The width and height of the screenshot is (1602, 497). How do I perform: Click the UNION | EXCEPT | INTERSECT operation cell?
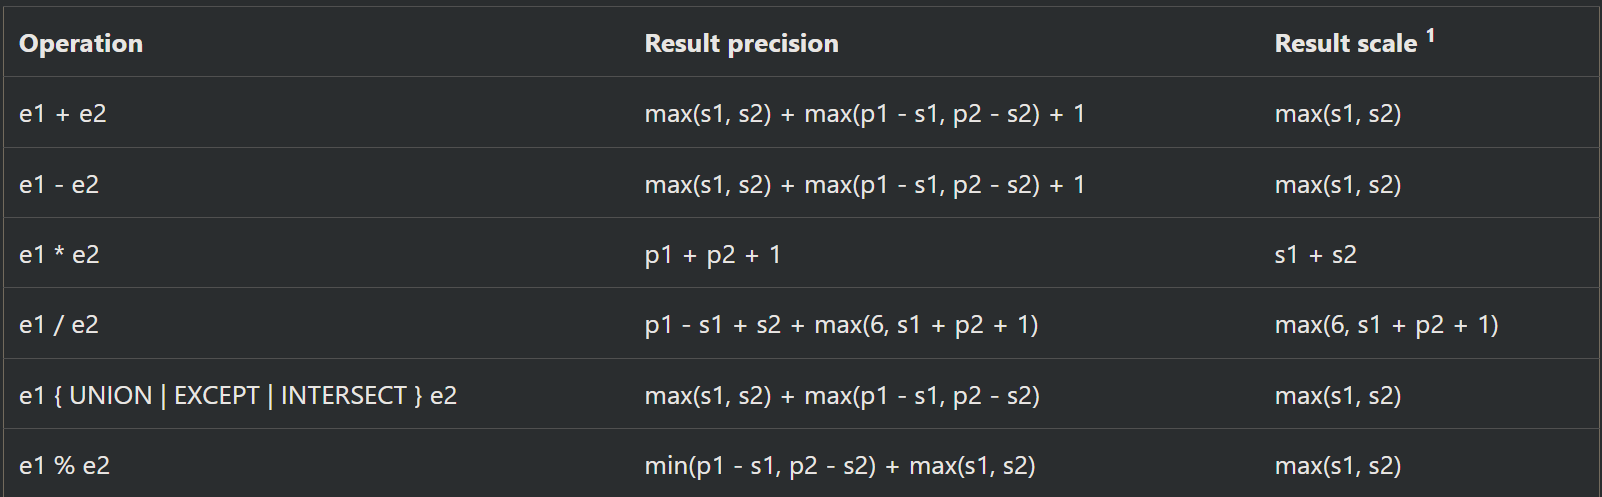[x=238, y=396]
